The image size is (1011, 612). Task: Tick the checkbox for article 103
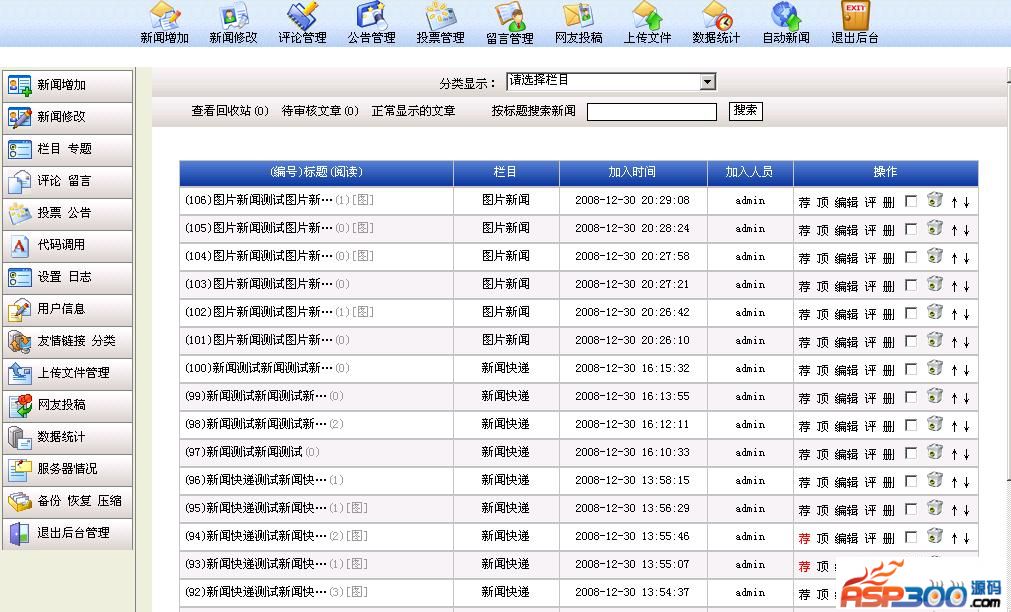(910, 285)
